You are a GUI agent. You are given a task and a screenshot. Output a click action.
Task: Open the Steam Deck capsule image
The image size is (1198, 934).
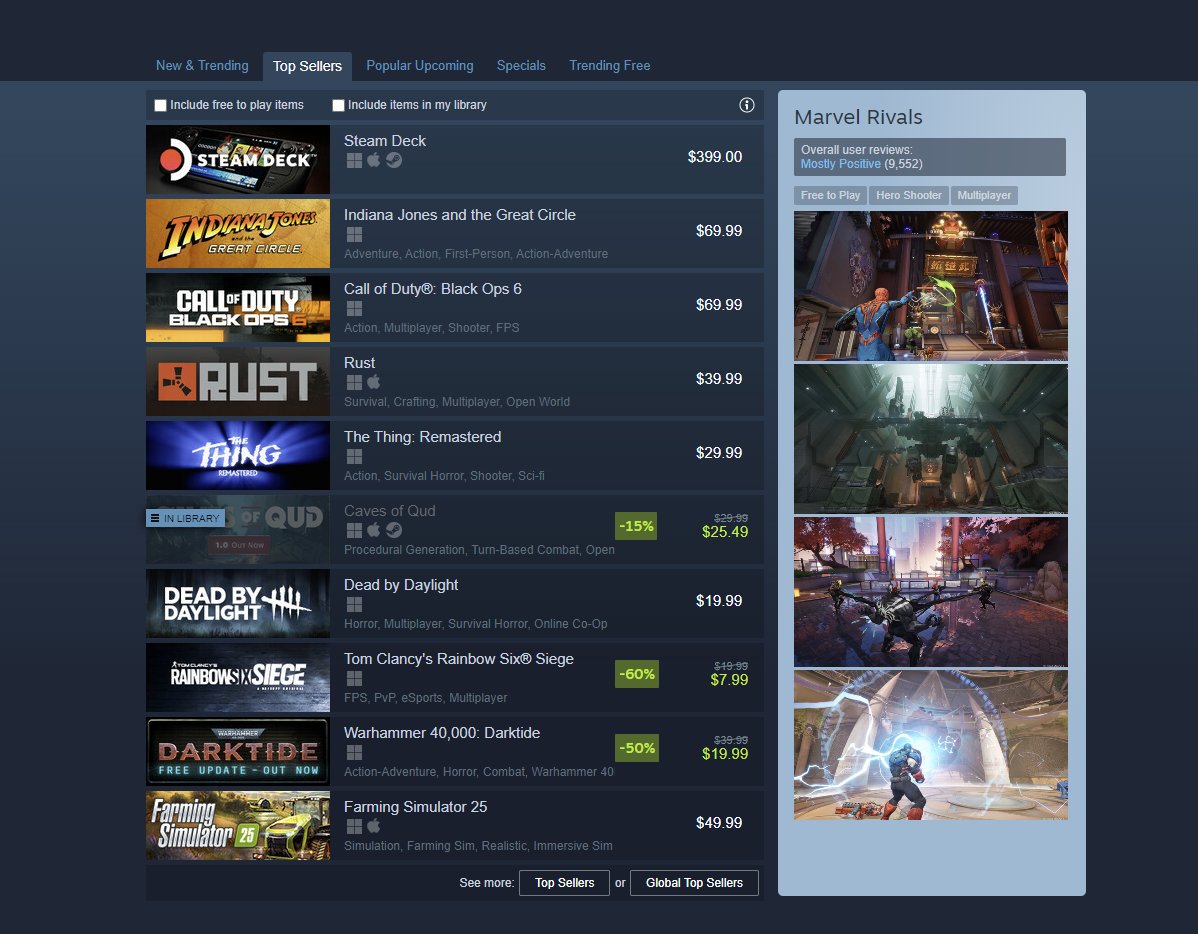[238, 159]
